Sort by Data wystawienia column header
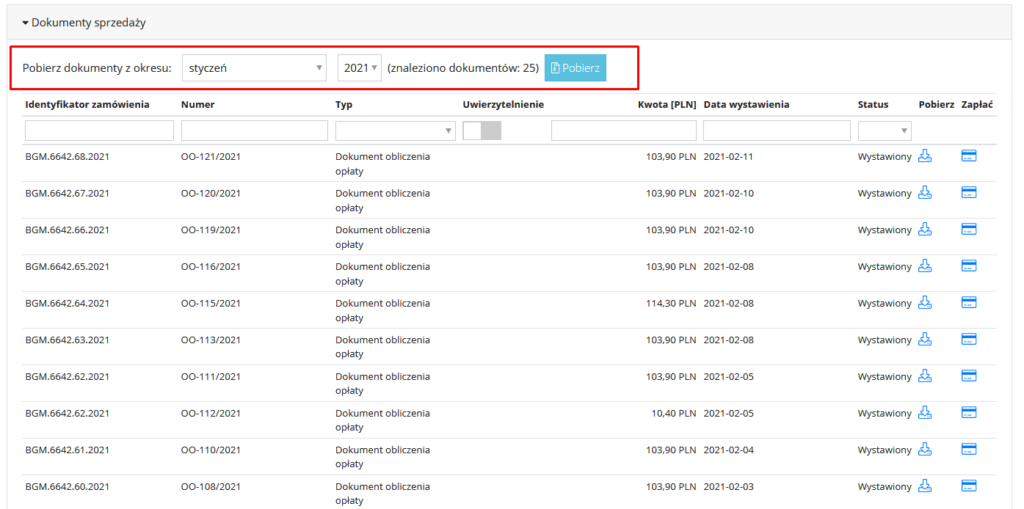Screen dimensions: 1024x509 point(746,104)
